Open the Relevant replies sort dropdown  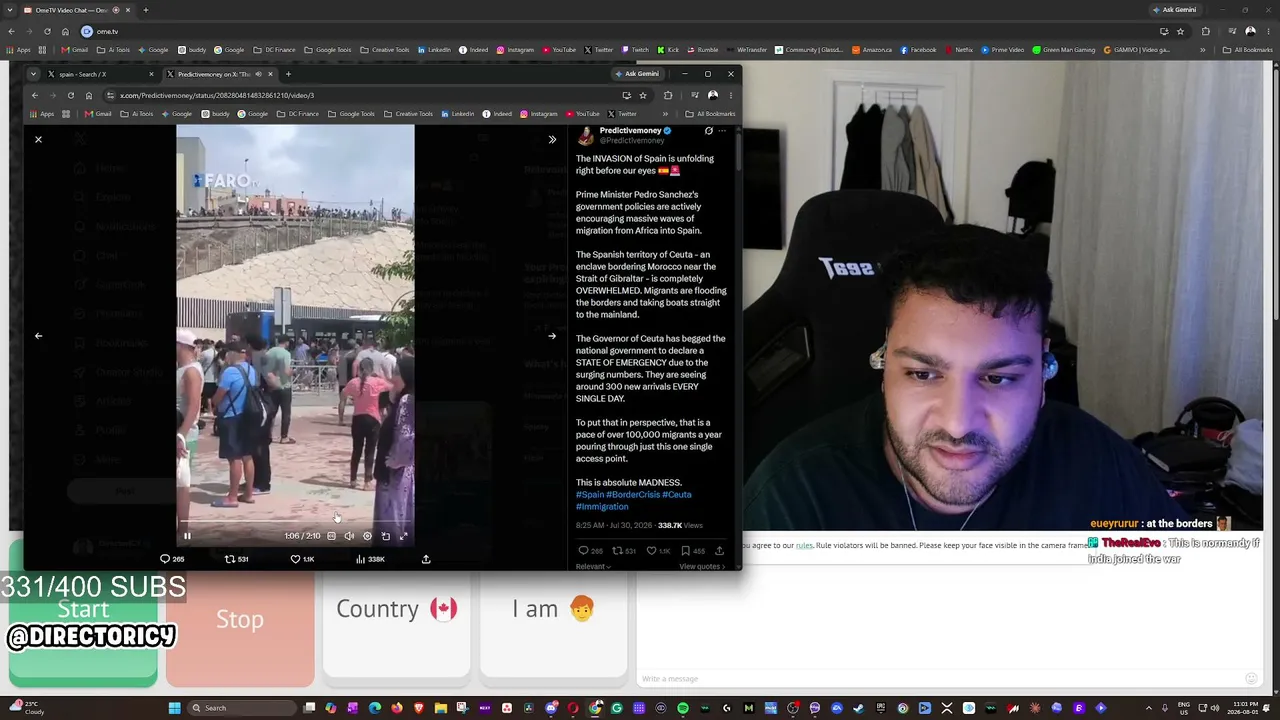593,567
